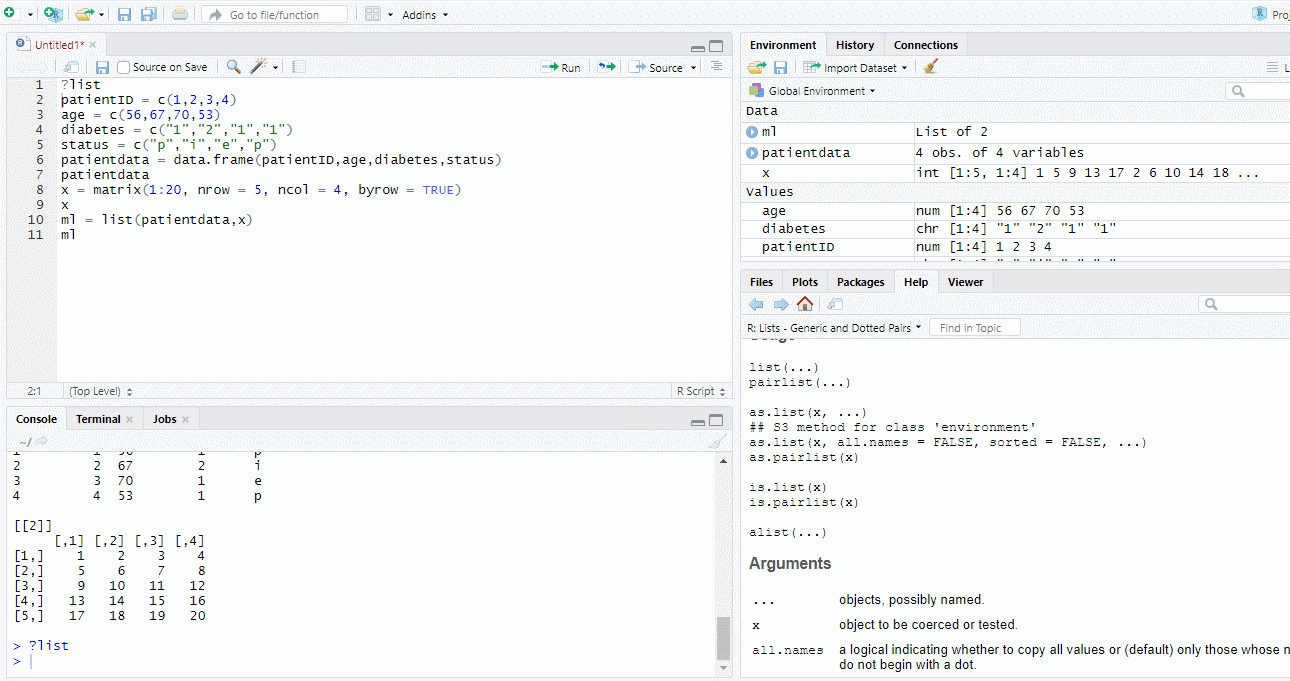Expand the patientdata object details

(x=751, y=152)
